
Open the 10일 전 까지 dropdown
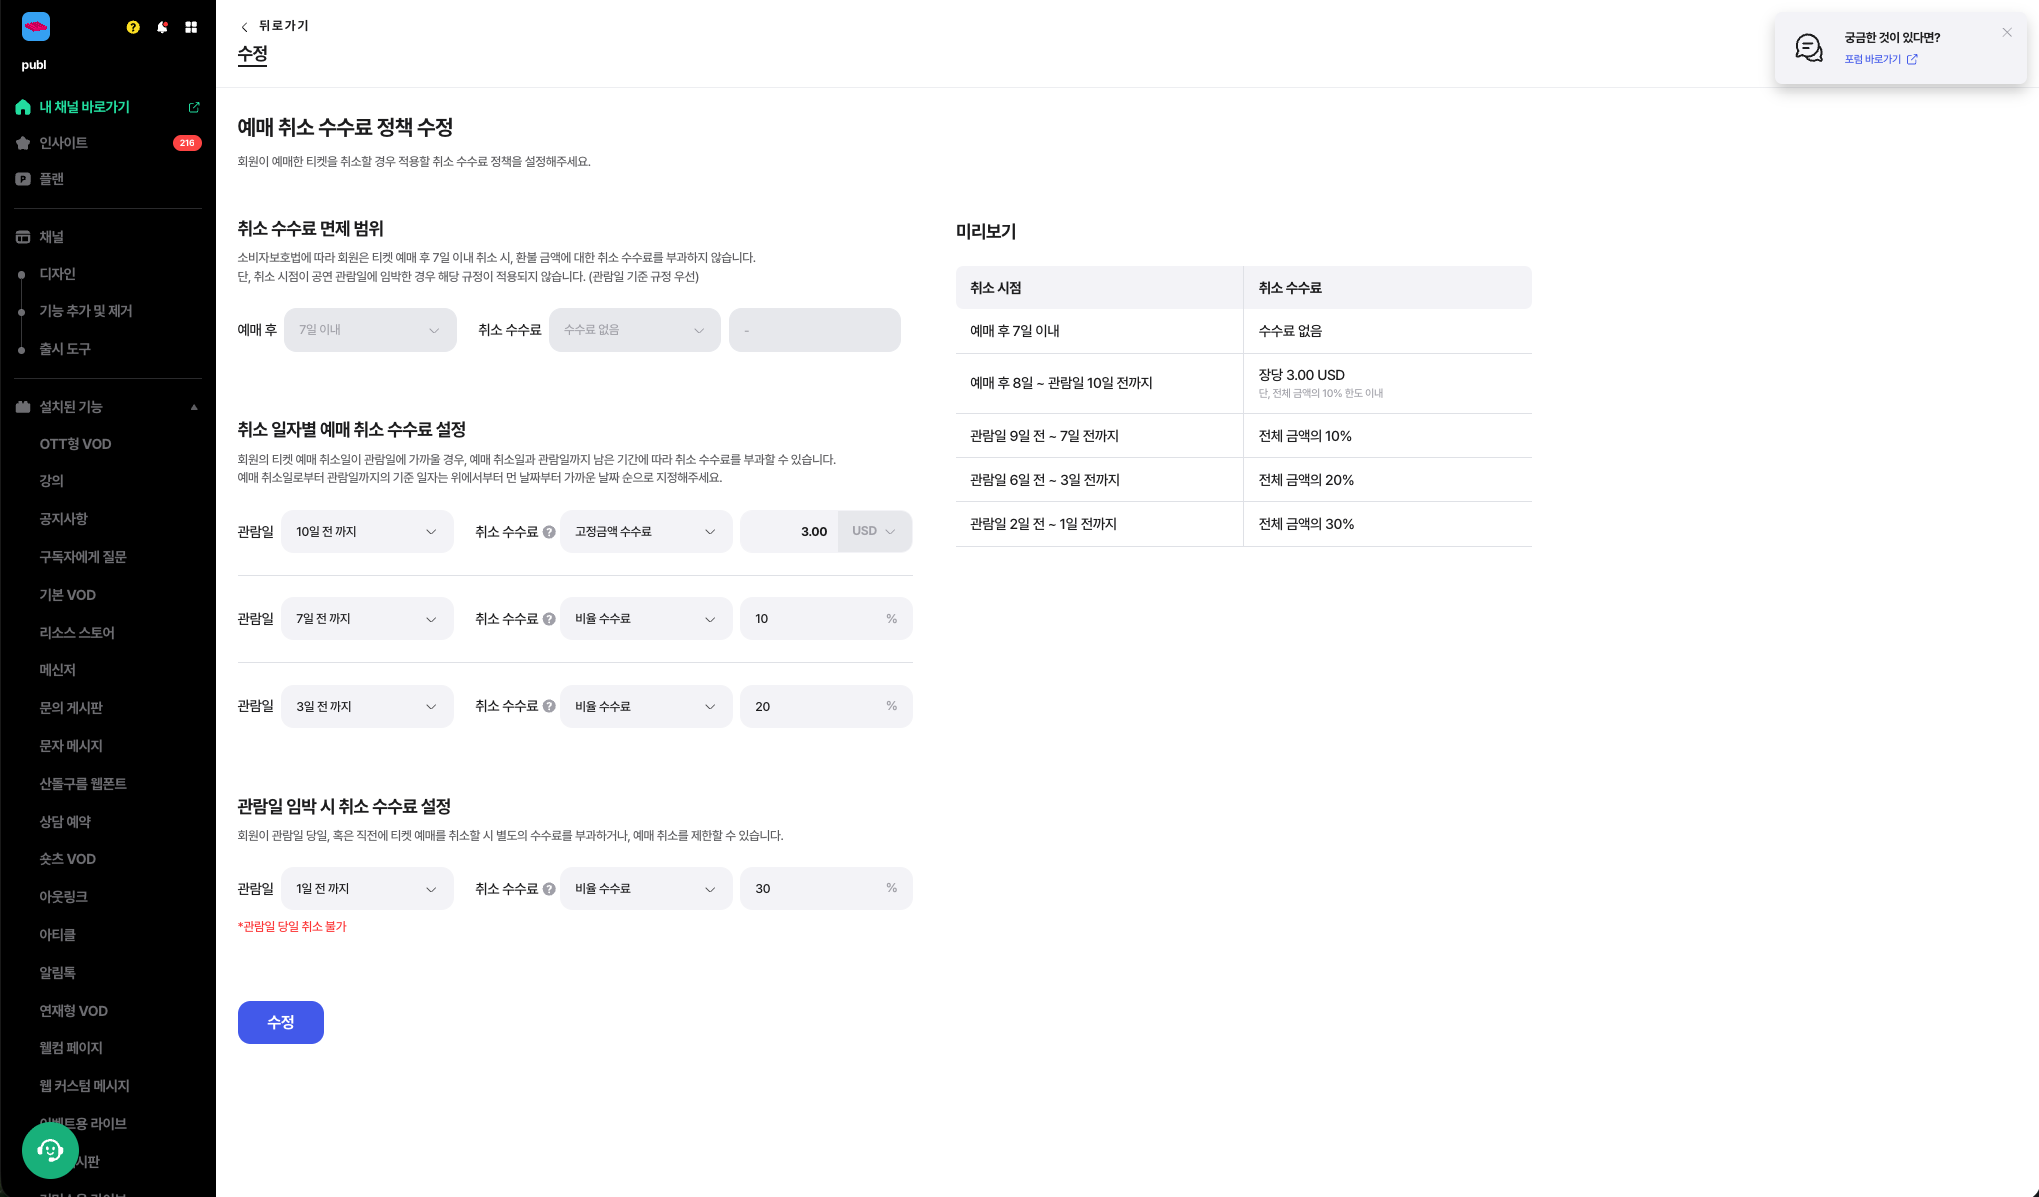[367, 532]
